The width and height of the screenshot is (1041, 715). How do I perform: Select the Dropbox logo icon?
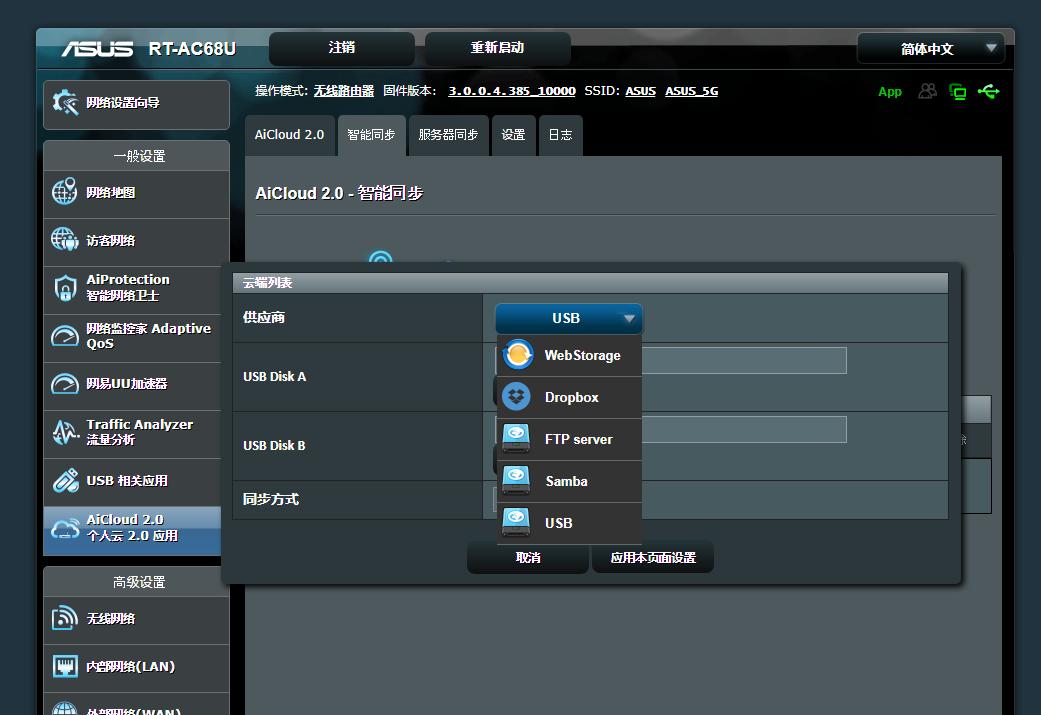[x=517, y=397]
